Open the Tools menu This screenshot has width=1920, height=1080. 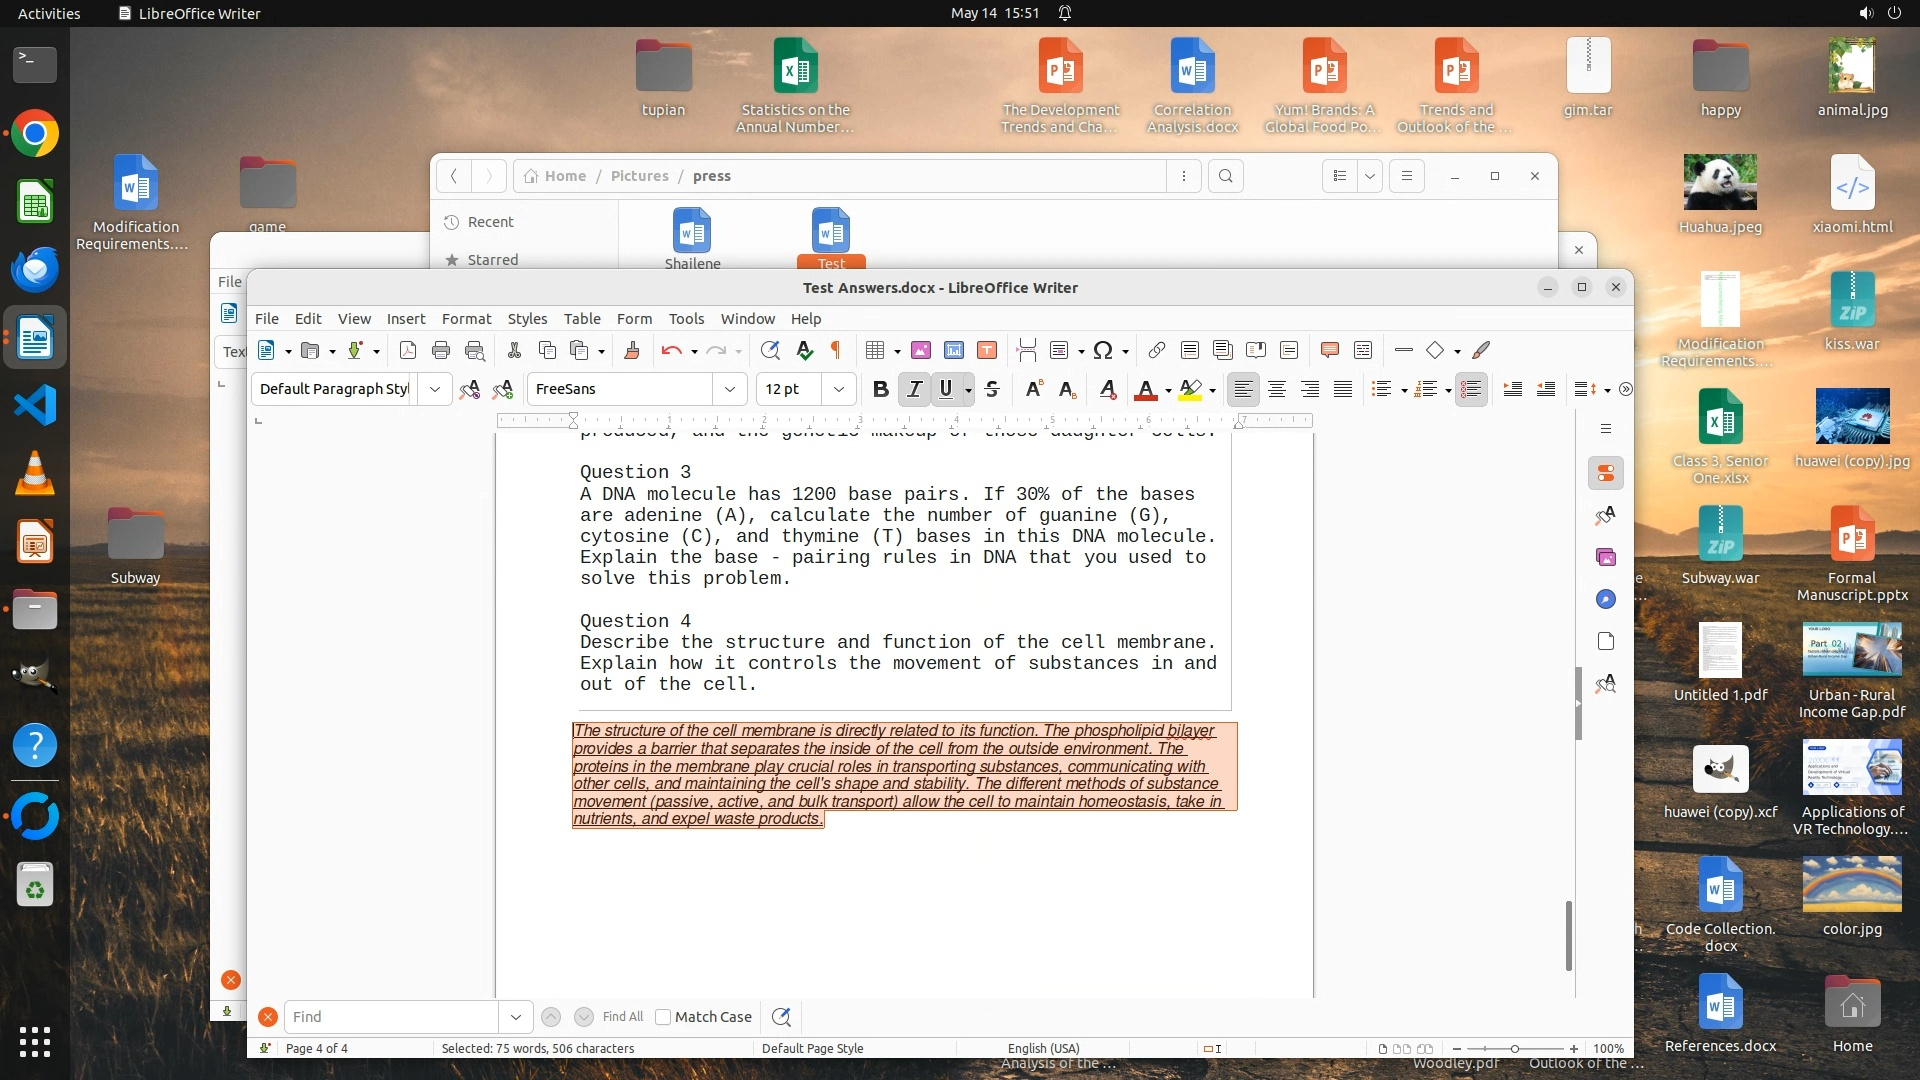coord(686,319)
